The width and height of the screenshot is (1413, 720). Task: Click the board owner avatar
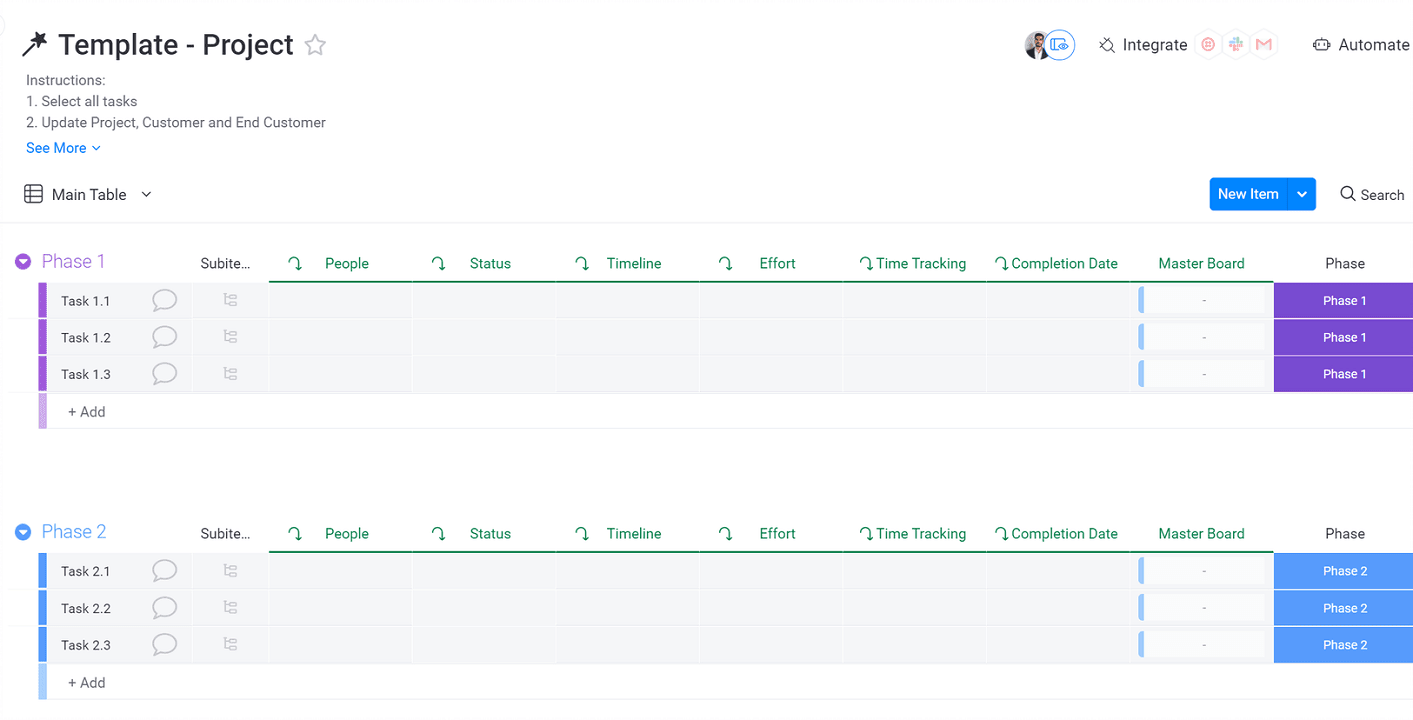[x=1035, y=44]
